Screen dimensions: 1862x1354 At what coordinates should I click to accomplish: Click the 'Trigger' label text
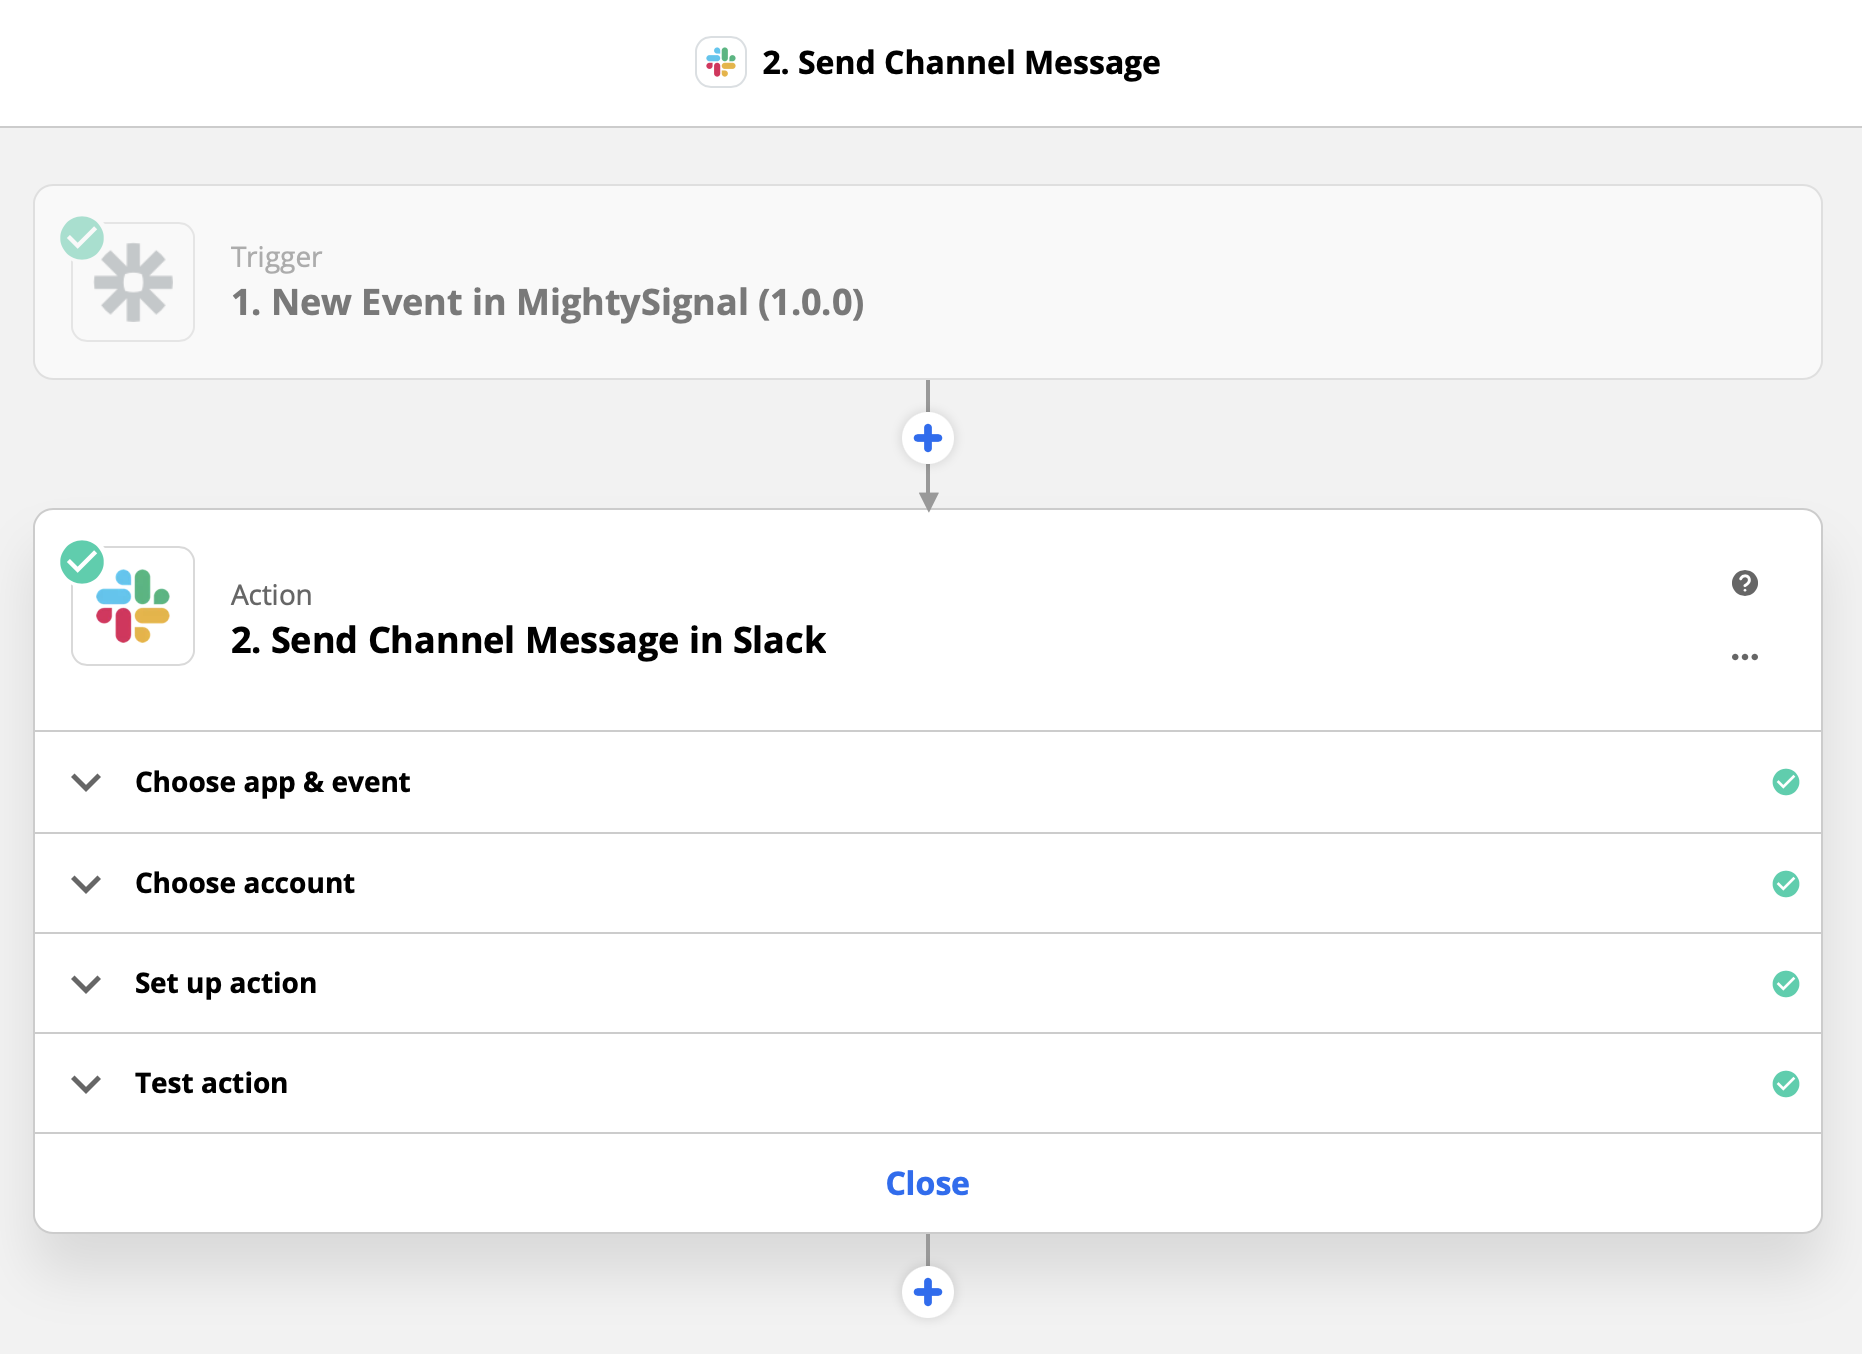click(276, 257)
